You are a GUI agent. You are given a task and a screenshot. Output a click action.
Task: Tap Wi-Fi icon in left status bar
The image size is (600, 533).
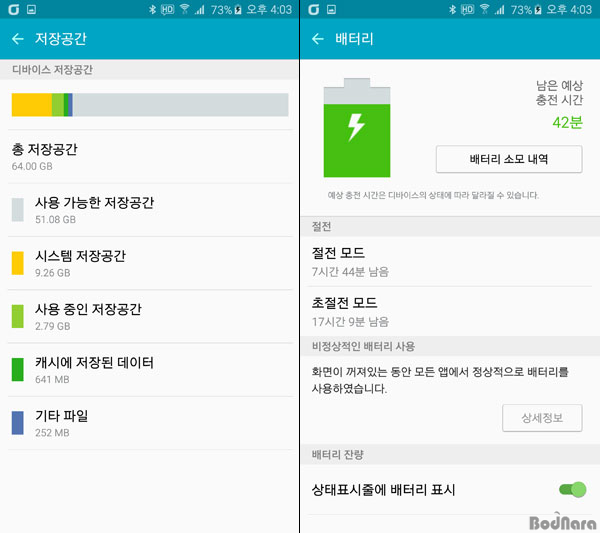184,9
